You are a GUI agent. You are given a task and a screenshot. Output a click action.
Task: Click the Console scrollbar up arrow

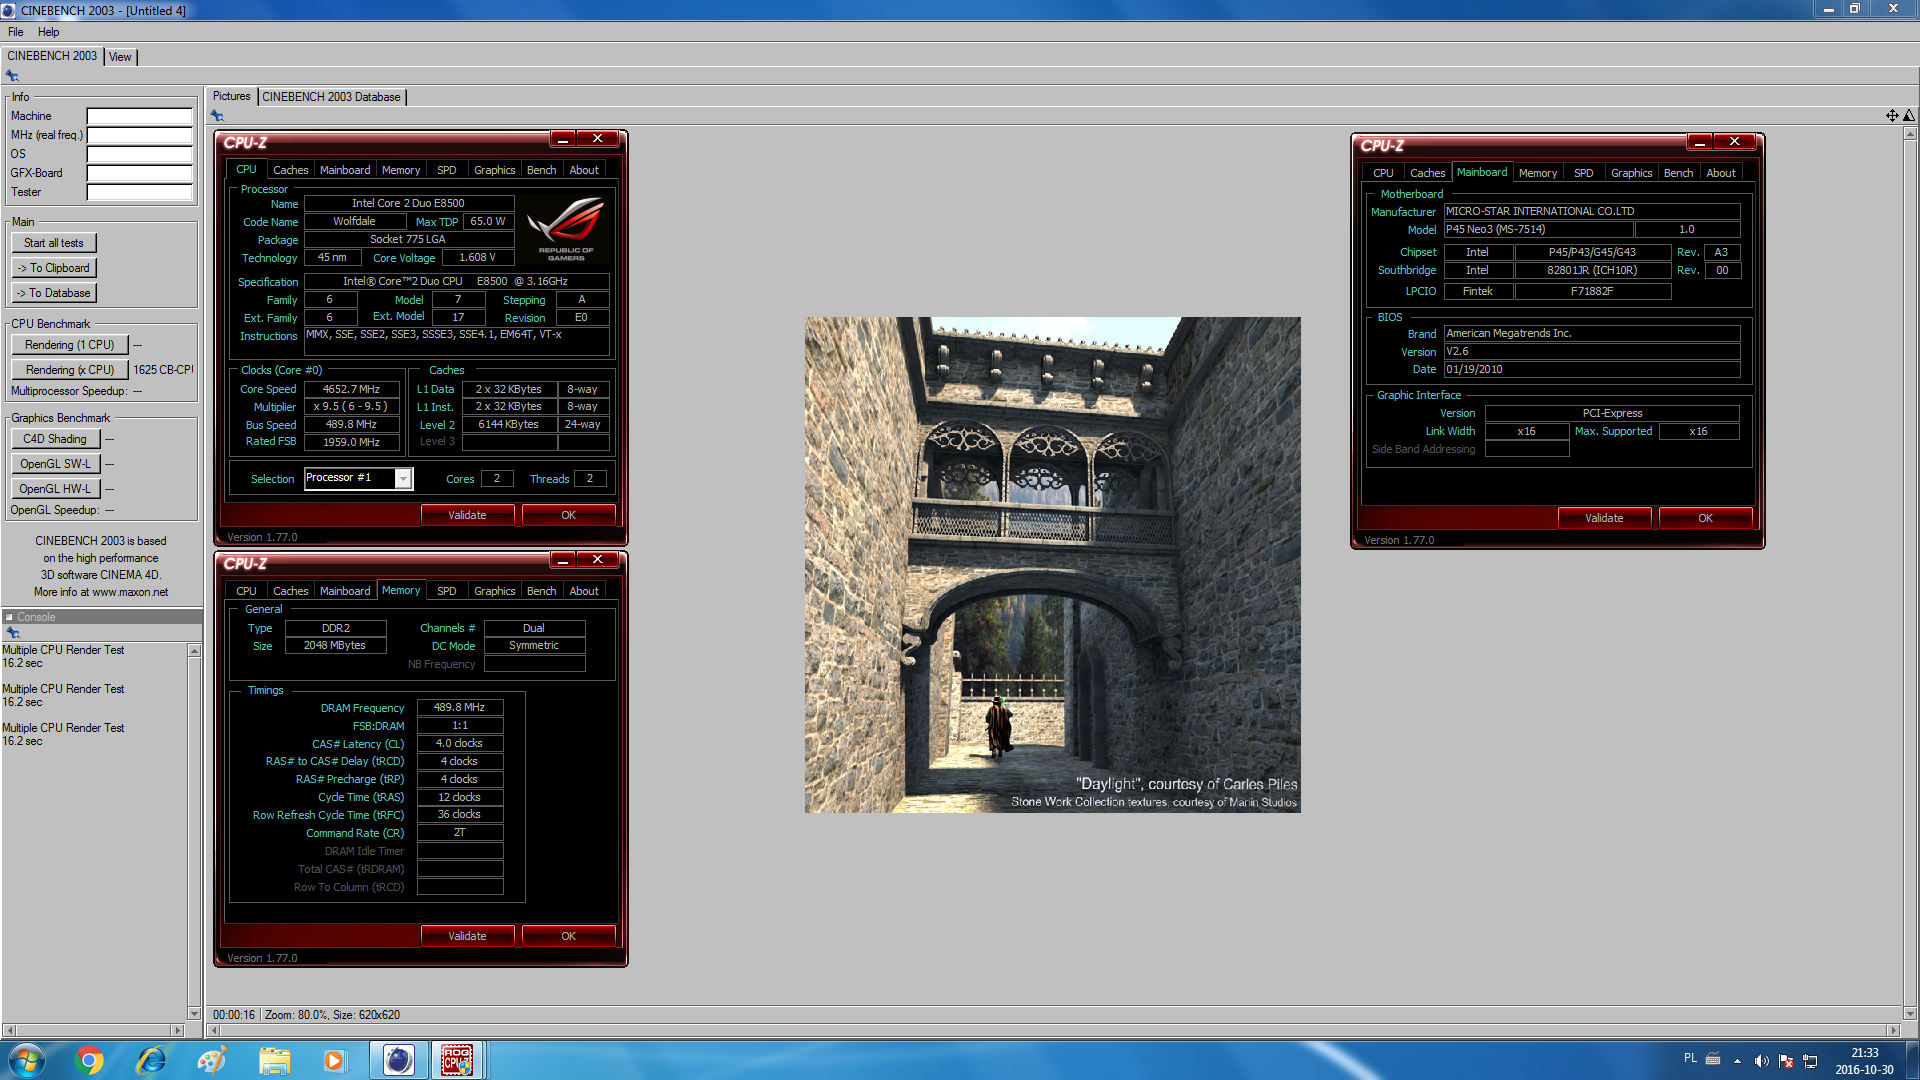click(194, 651)
